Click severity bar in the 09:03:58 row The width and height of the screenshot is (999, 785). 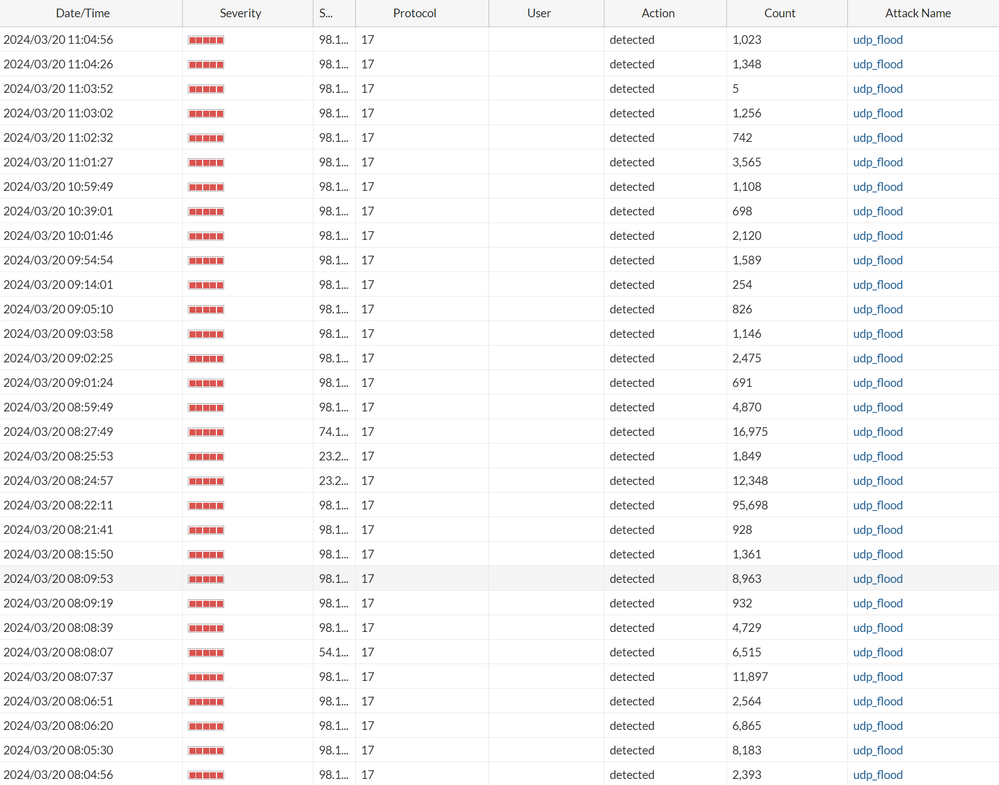[x=206, y=335]
